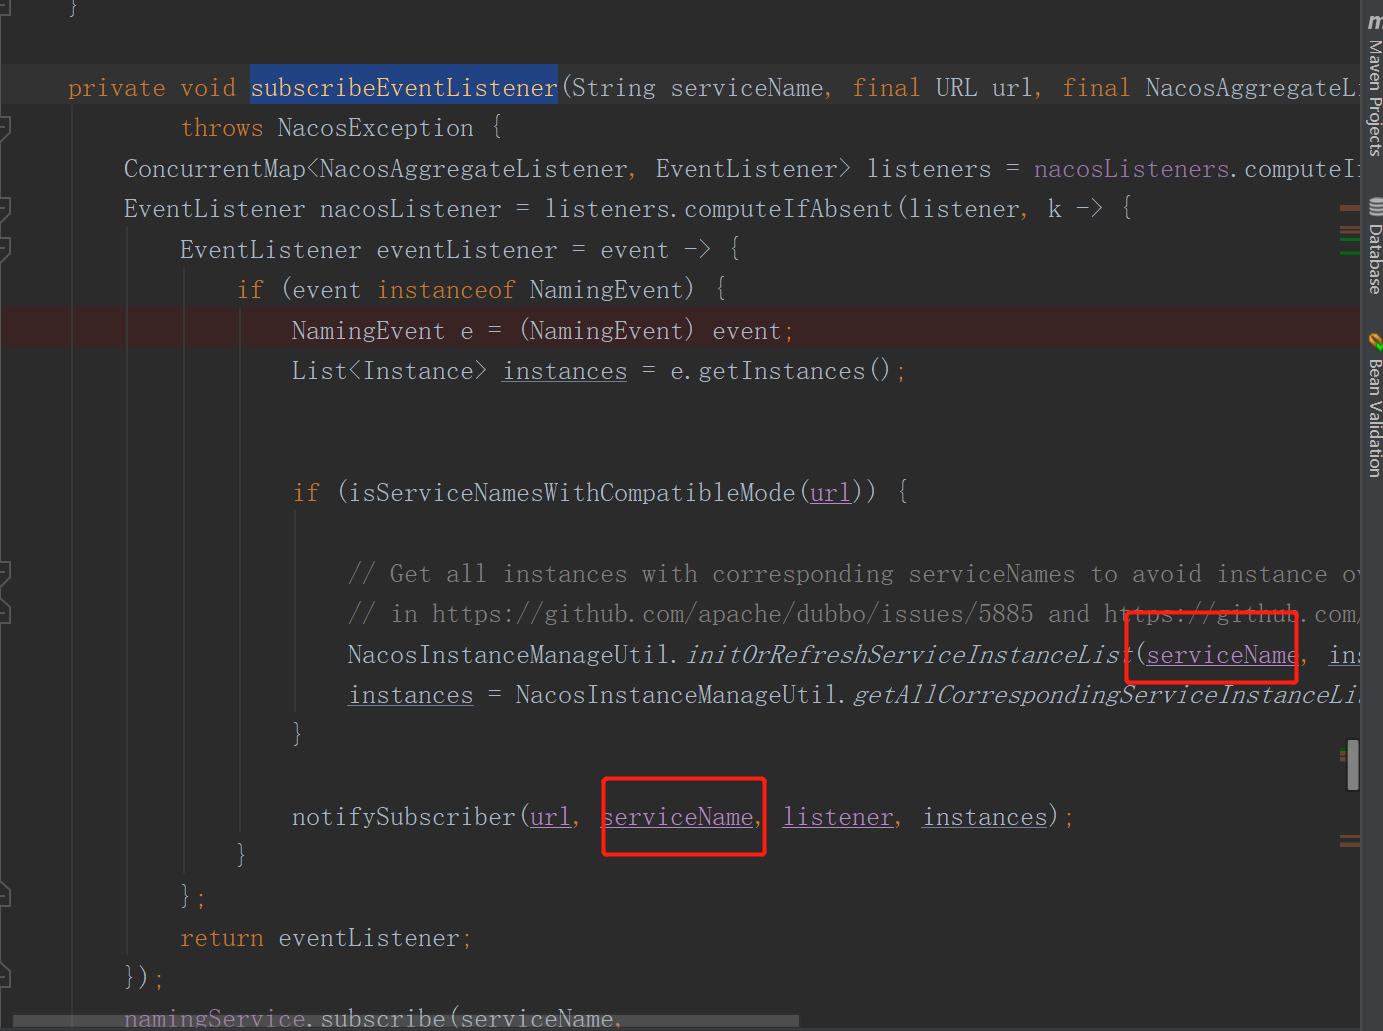Image resolution: width=1383 pixels, height=1031 pixels.
Task: Click 'NacosAggregateListener' in the ConcurrentMap generics
Action: coord(474,169)
